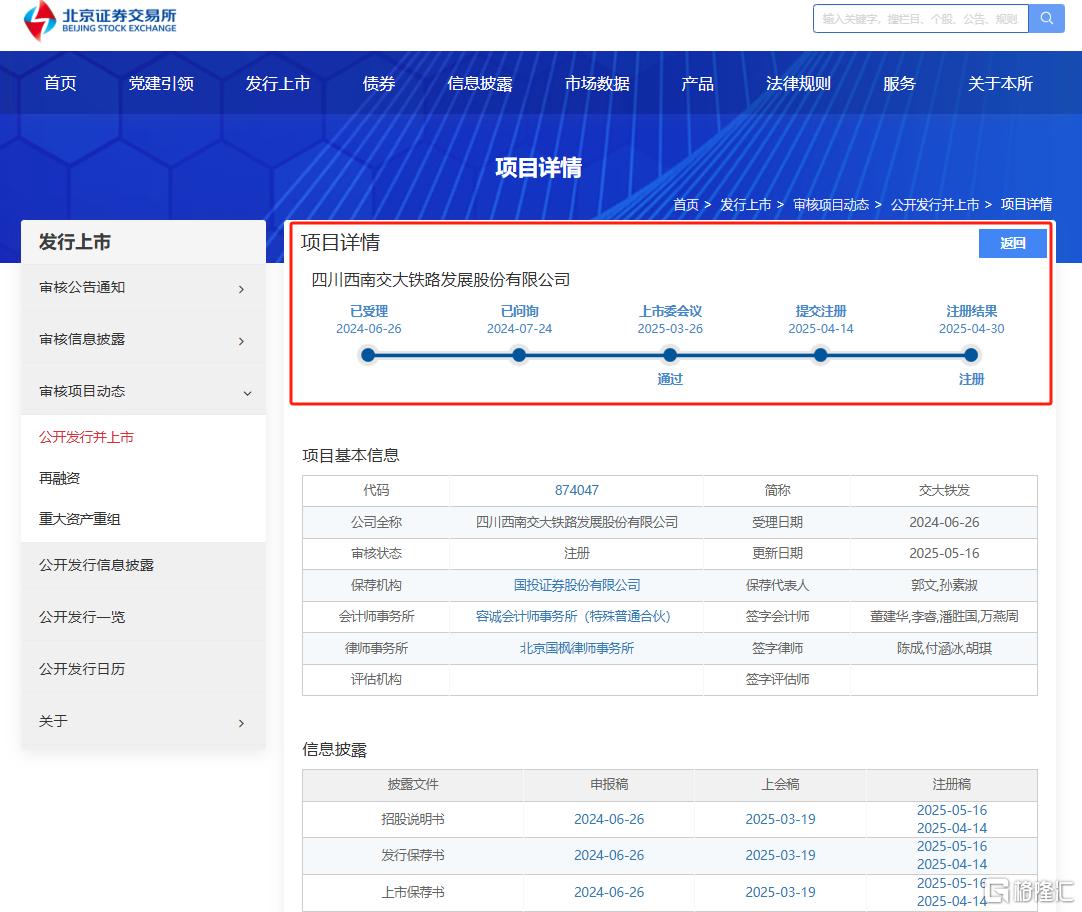Open the 债券 navigation item
This screenshot has height=912, width=1082.
379,83
